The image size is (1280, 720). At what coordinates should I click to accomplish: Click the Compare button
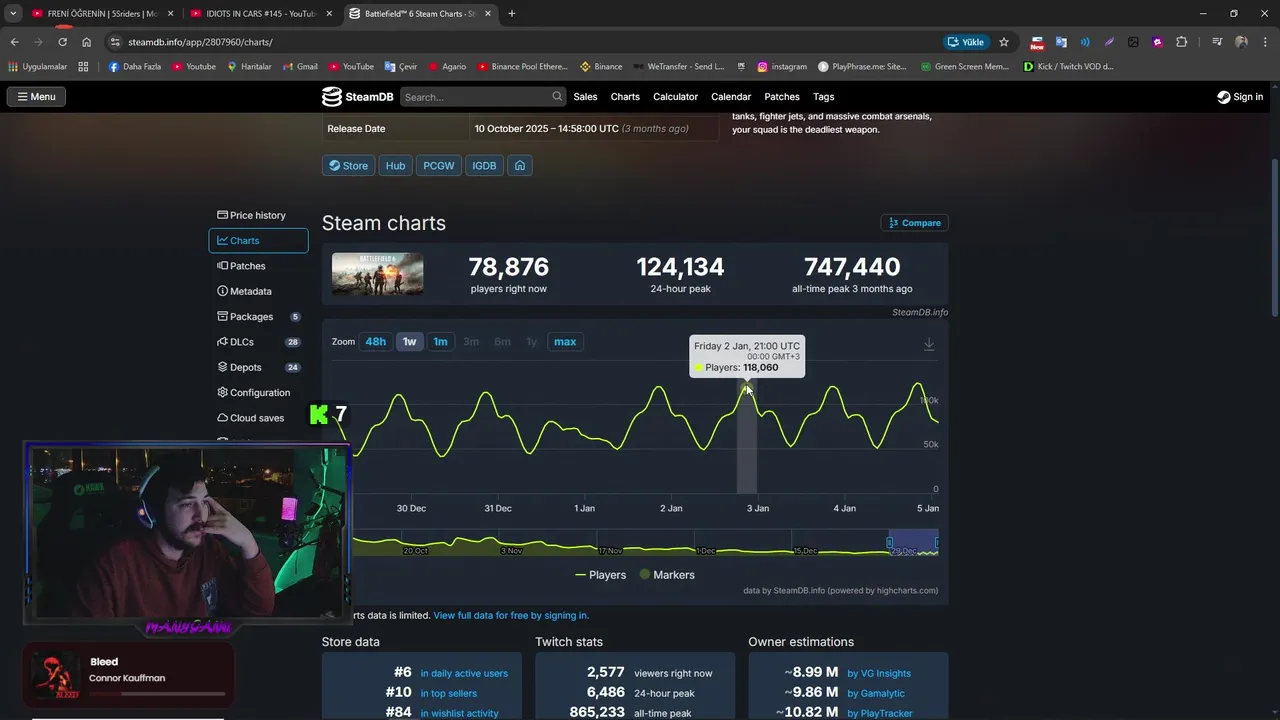(x=914, y=223)
